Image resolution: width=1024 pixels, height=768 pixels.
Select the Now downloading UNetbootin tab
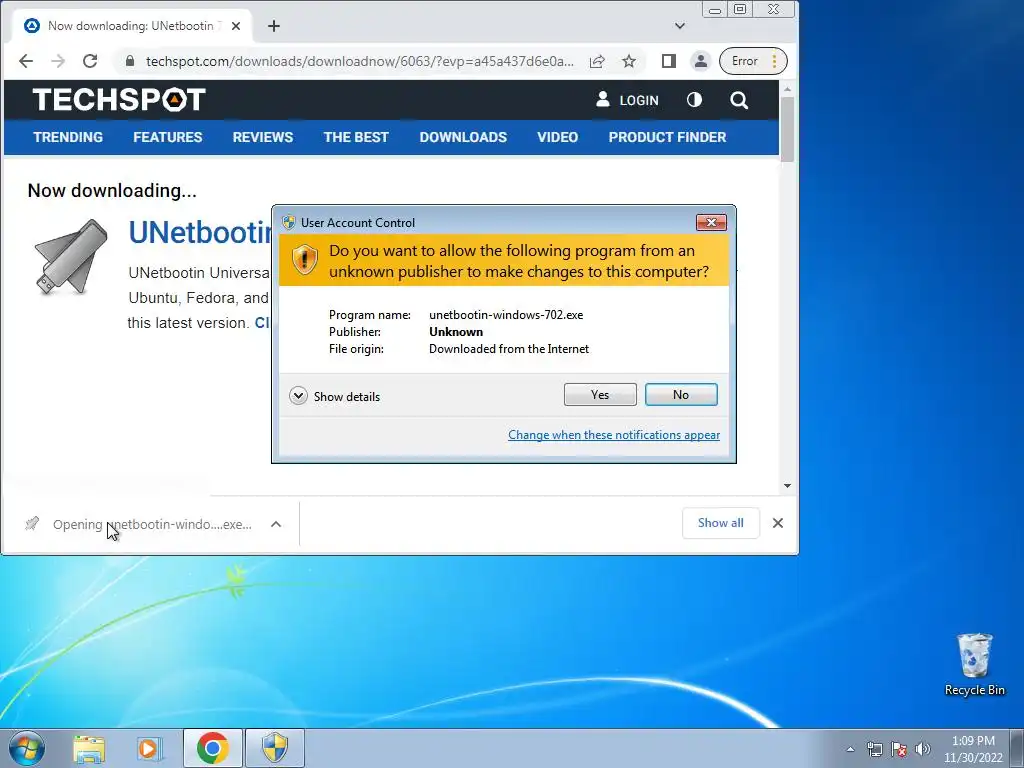click(131, 26)
